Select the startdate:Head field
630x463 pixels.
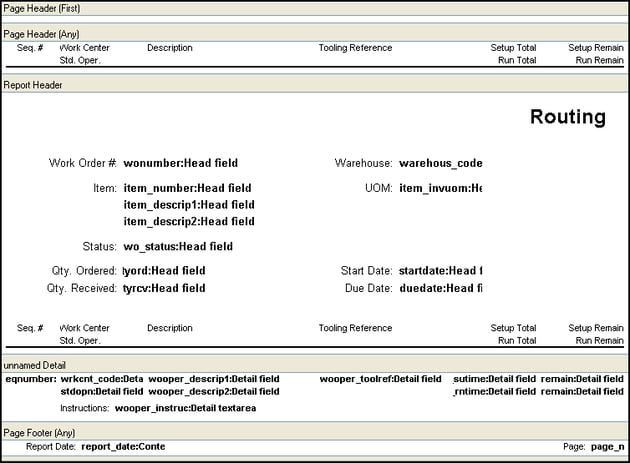pos(441,270)
